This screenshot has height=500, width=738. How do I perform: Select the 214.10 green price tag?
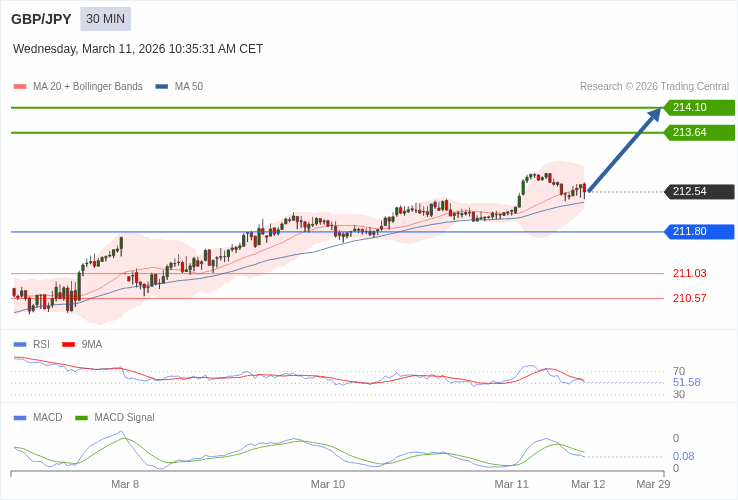pos(699,108)
